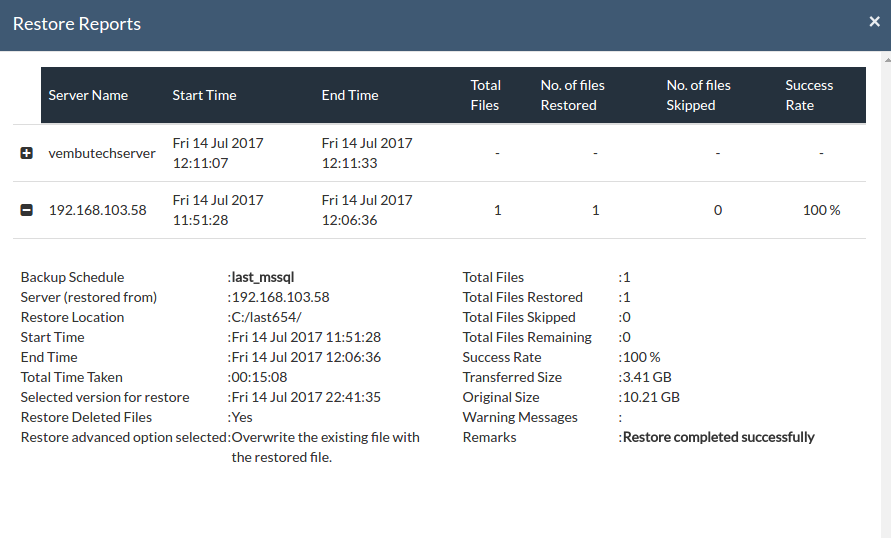
Task: Click table start time ending 11:51:28 cell
Action: pos(218,210)
